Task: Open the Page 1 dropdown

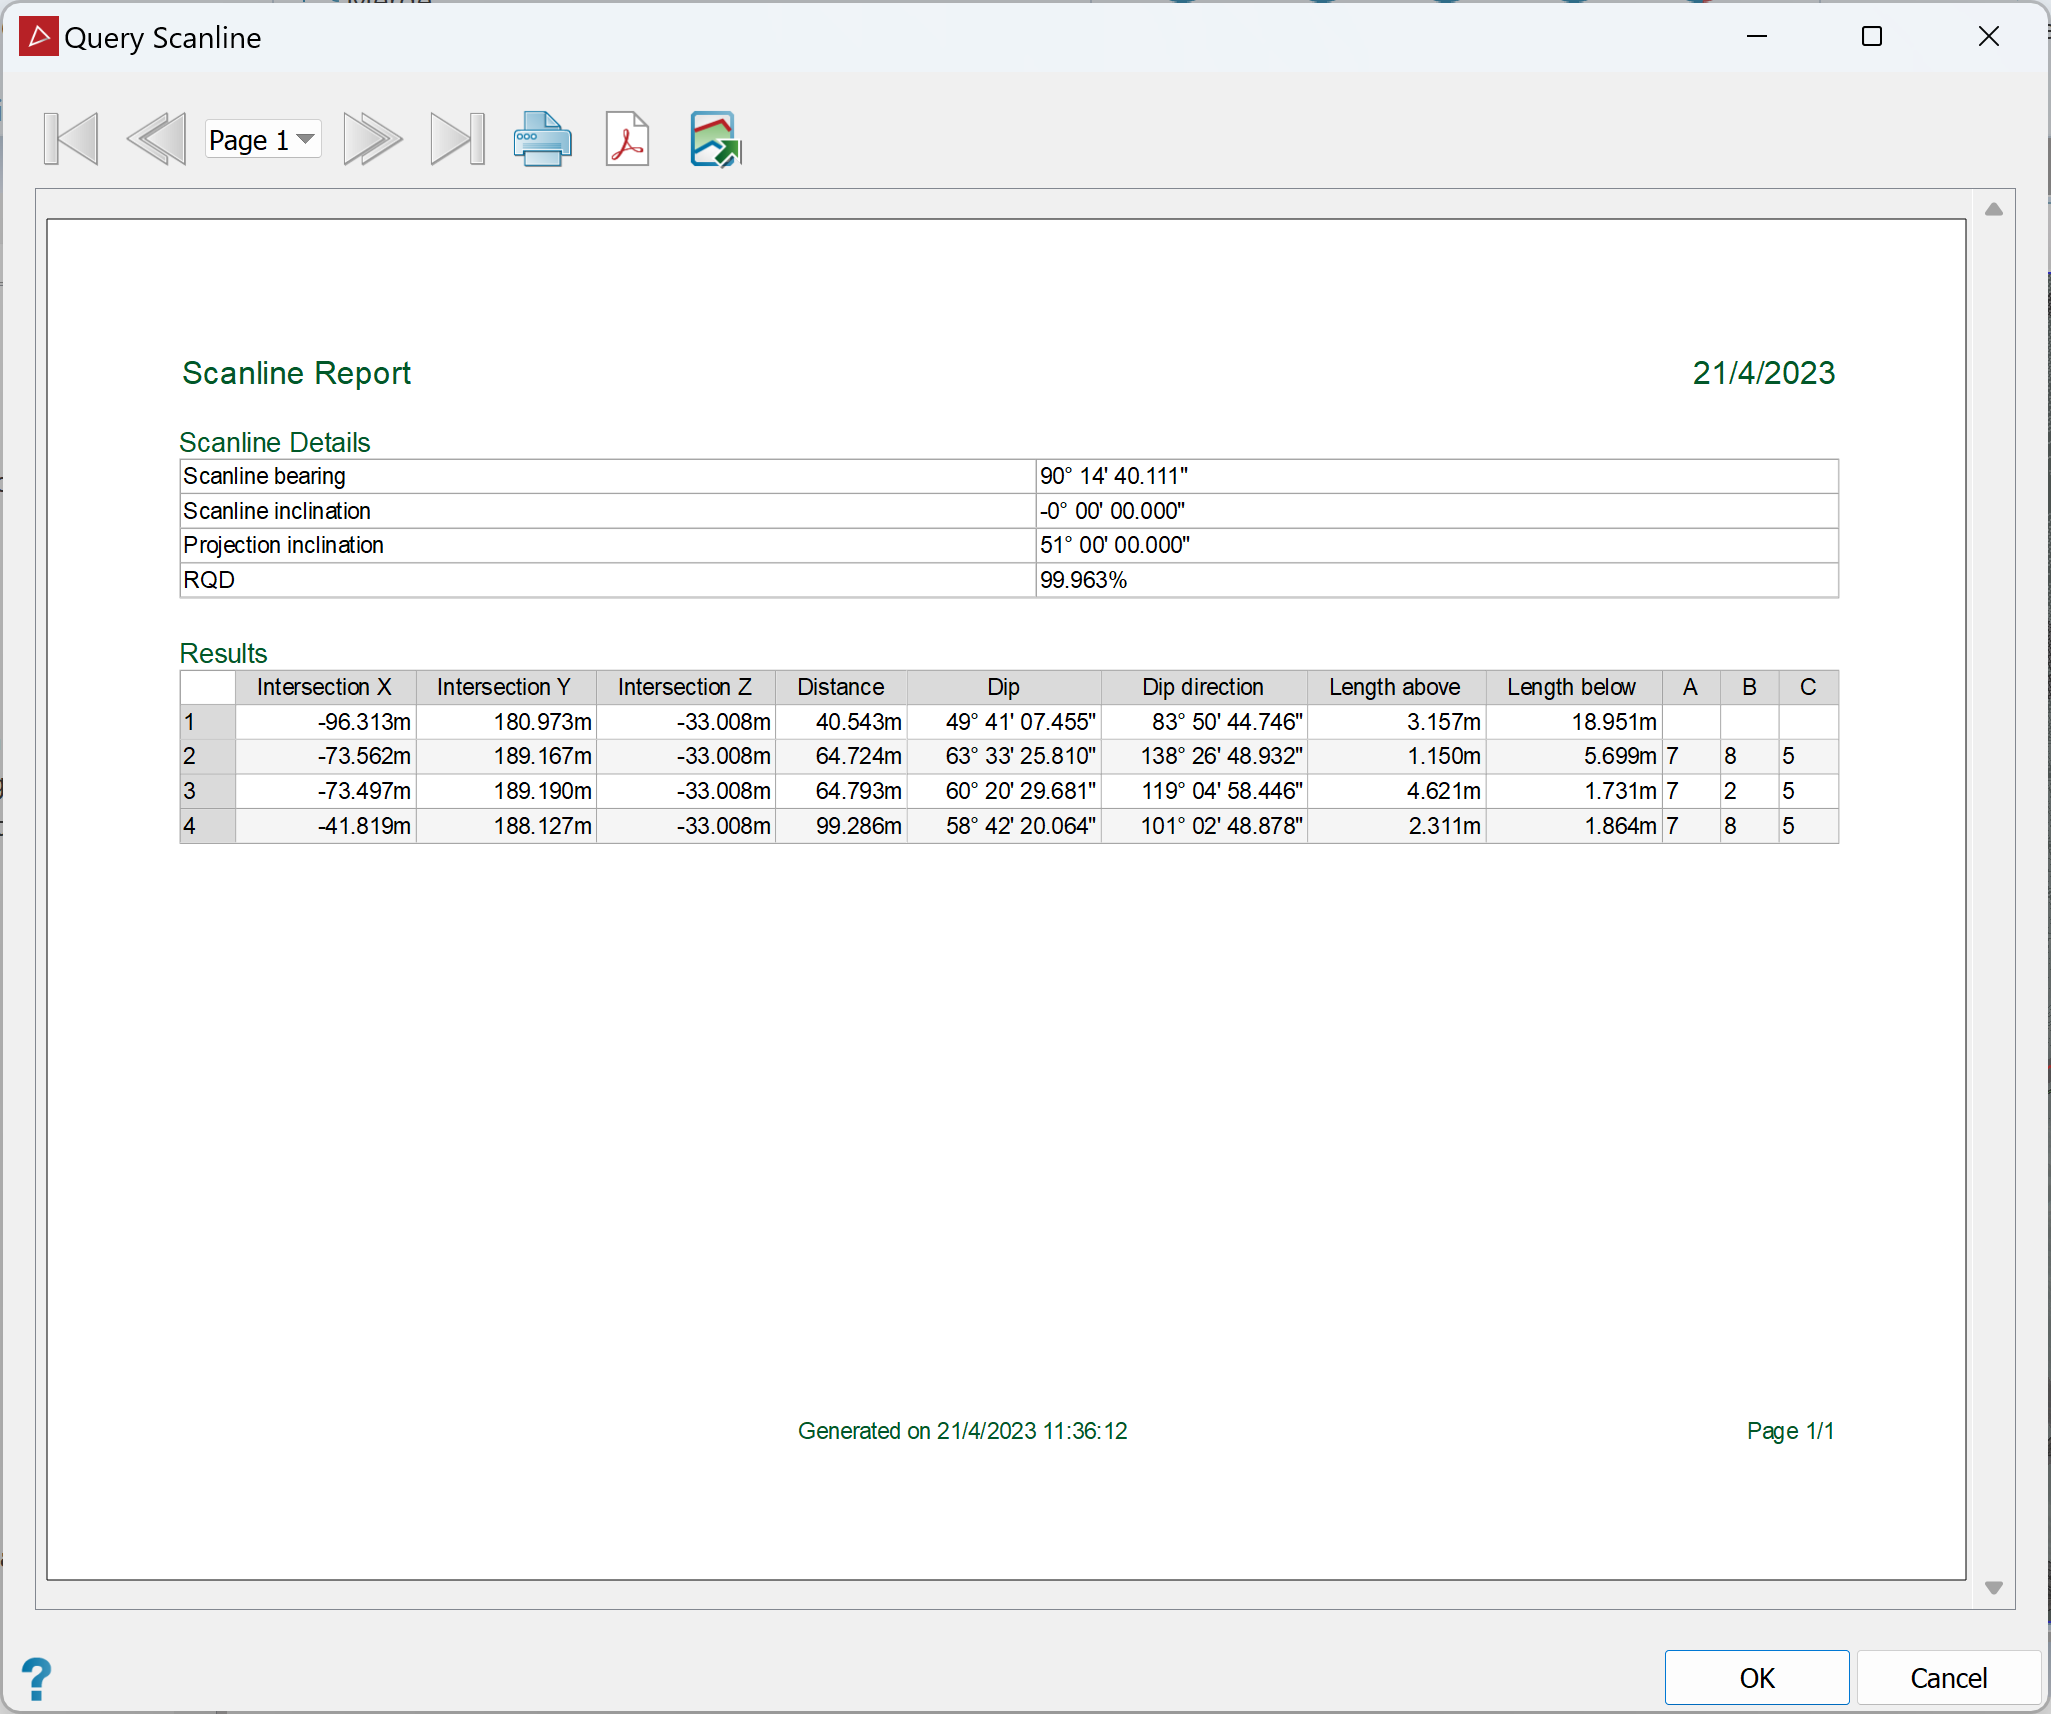Action: coord(263,139)
